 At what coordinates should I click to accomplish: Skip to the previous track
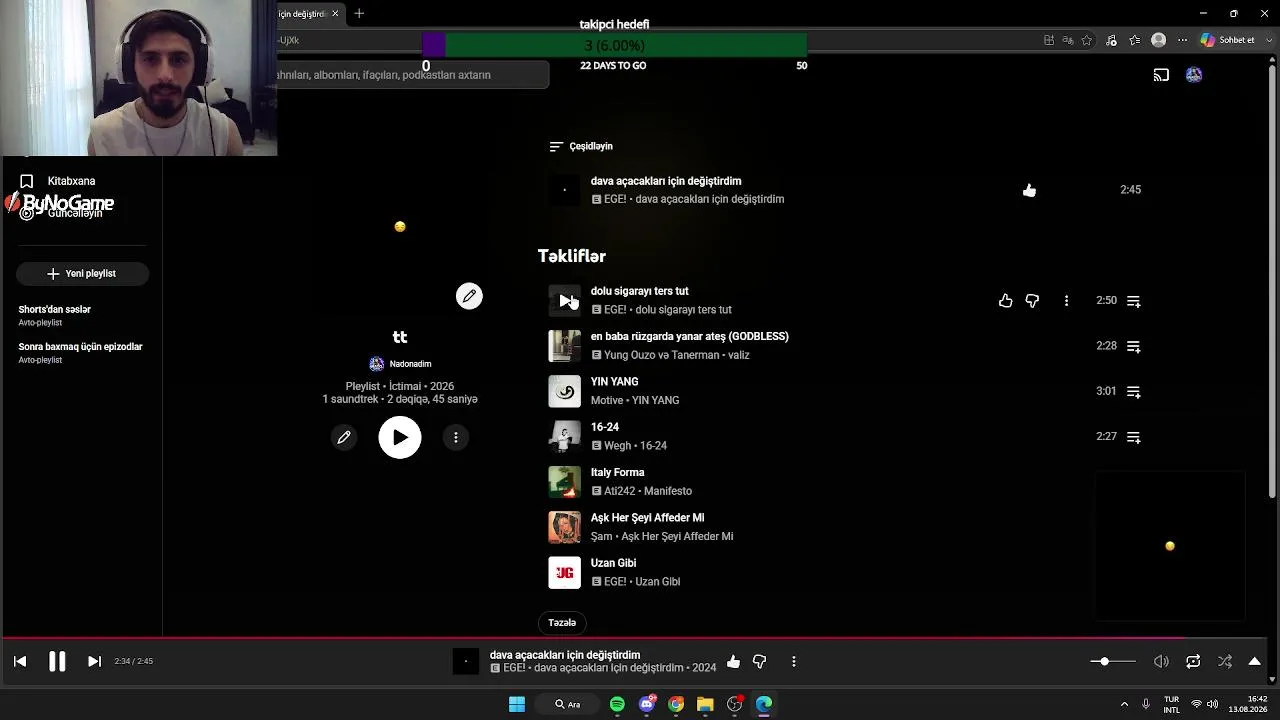20,661
